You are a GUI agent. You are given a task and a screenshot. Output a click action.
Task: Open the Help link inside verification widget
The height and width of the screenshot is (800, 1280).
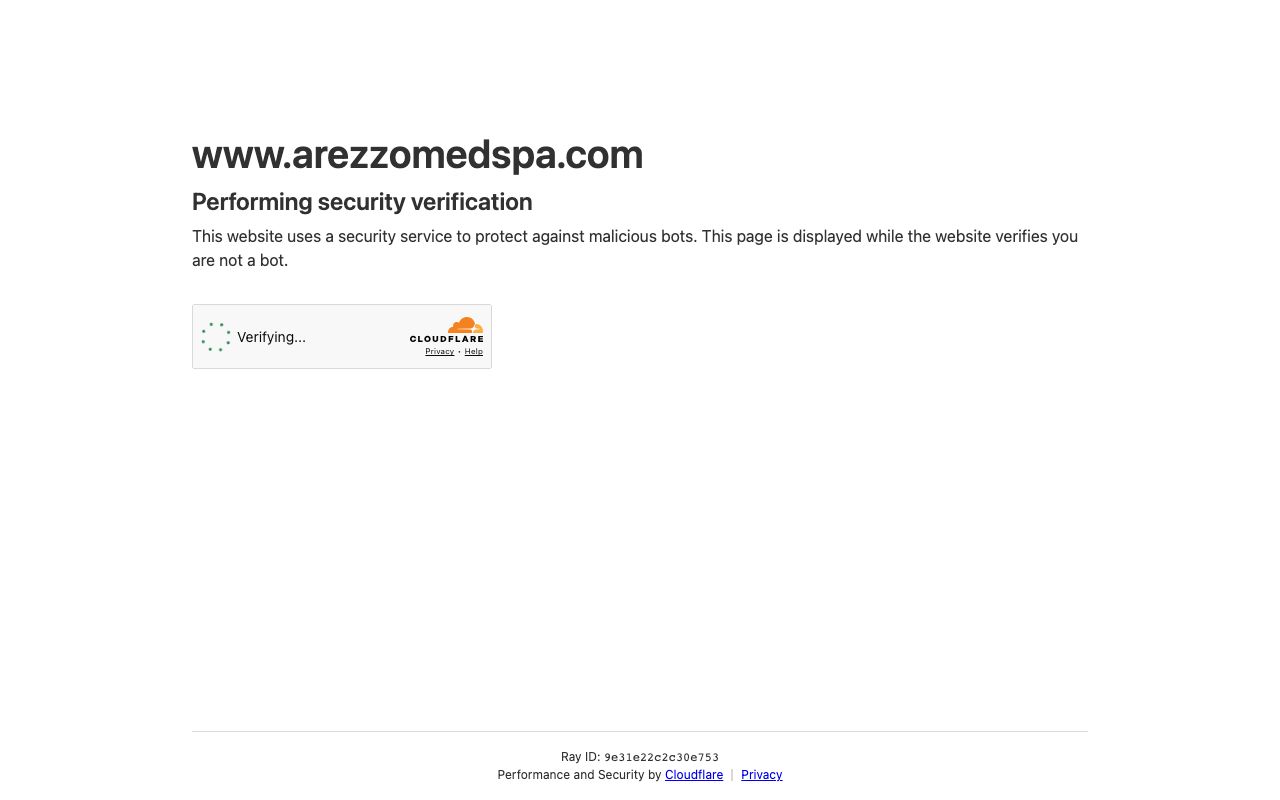pos(474,352)
